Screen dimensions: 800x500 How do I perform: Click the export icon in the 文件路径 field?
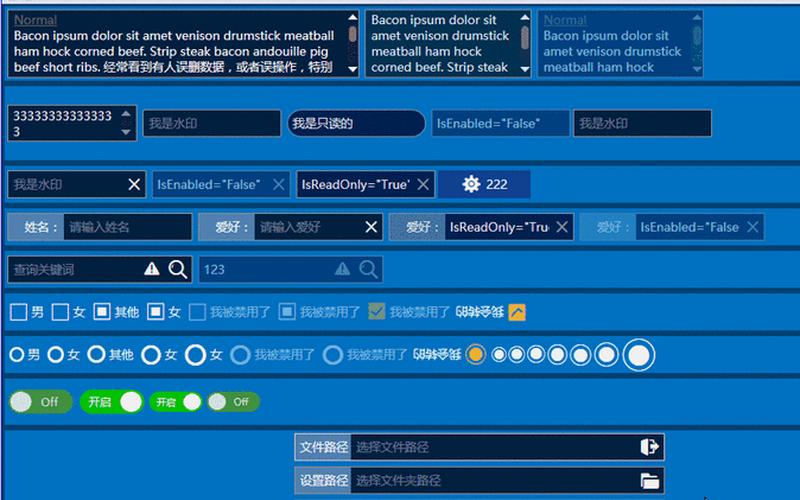click(x=649, y=447)
